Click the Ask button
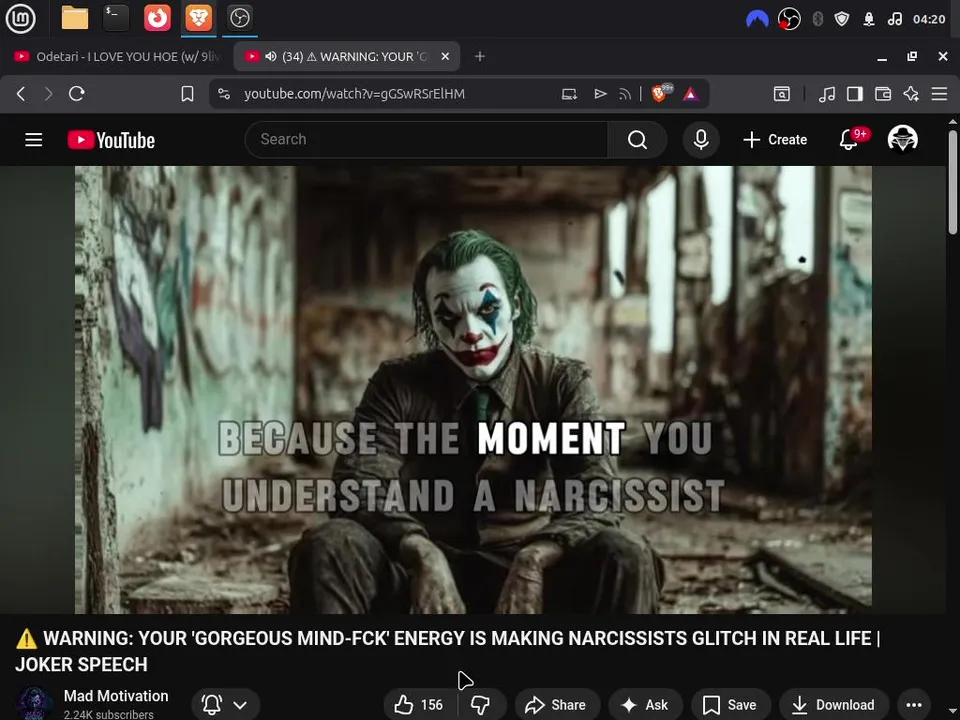Image resolution: width=960 pixels, height=720 pixels. (x=644, y=705)
